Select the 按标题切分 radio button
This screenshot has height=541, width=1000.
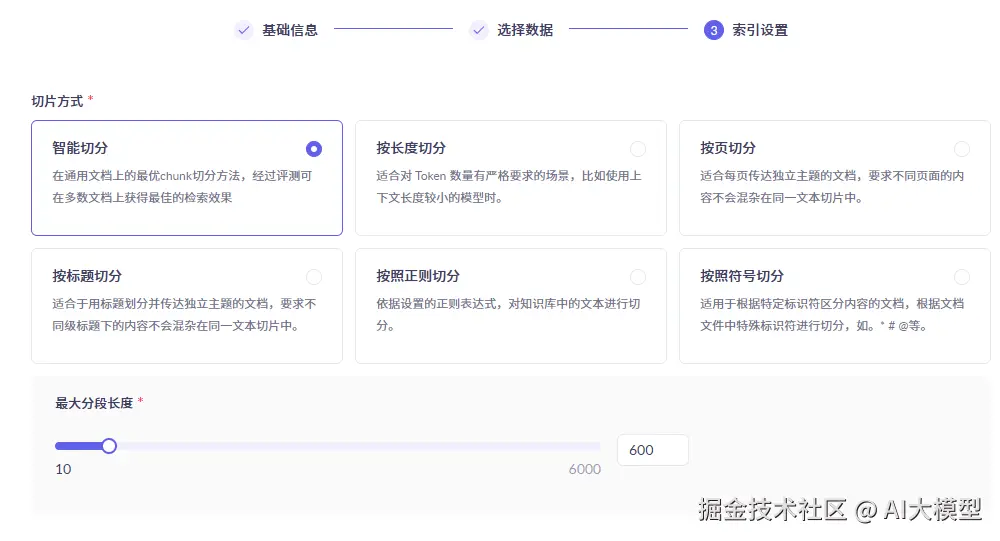pyautogui.click(x=314, y=277)
